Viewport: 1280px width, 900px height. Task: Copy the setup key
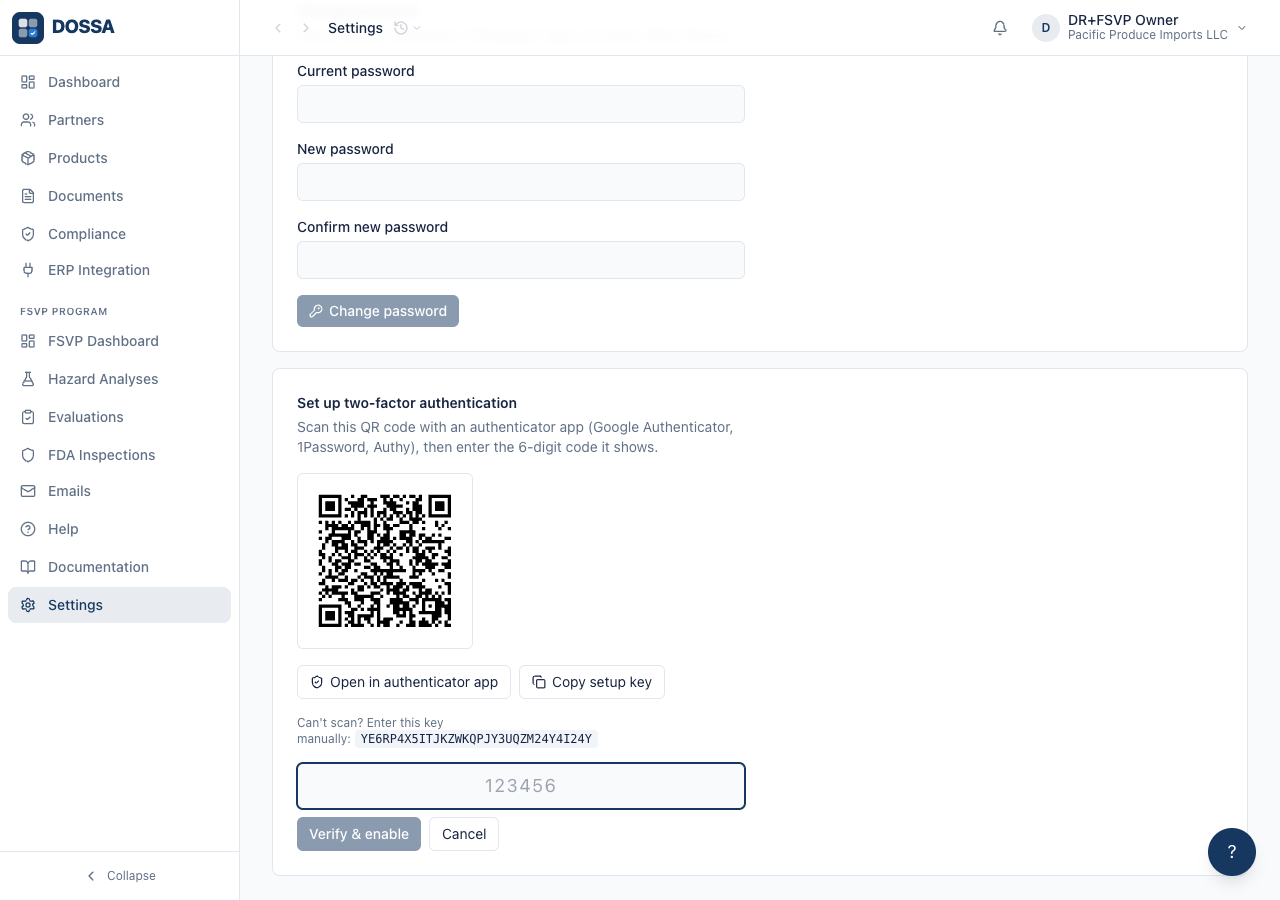pos(592,682)
